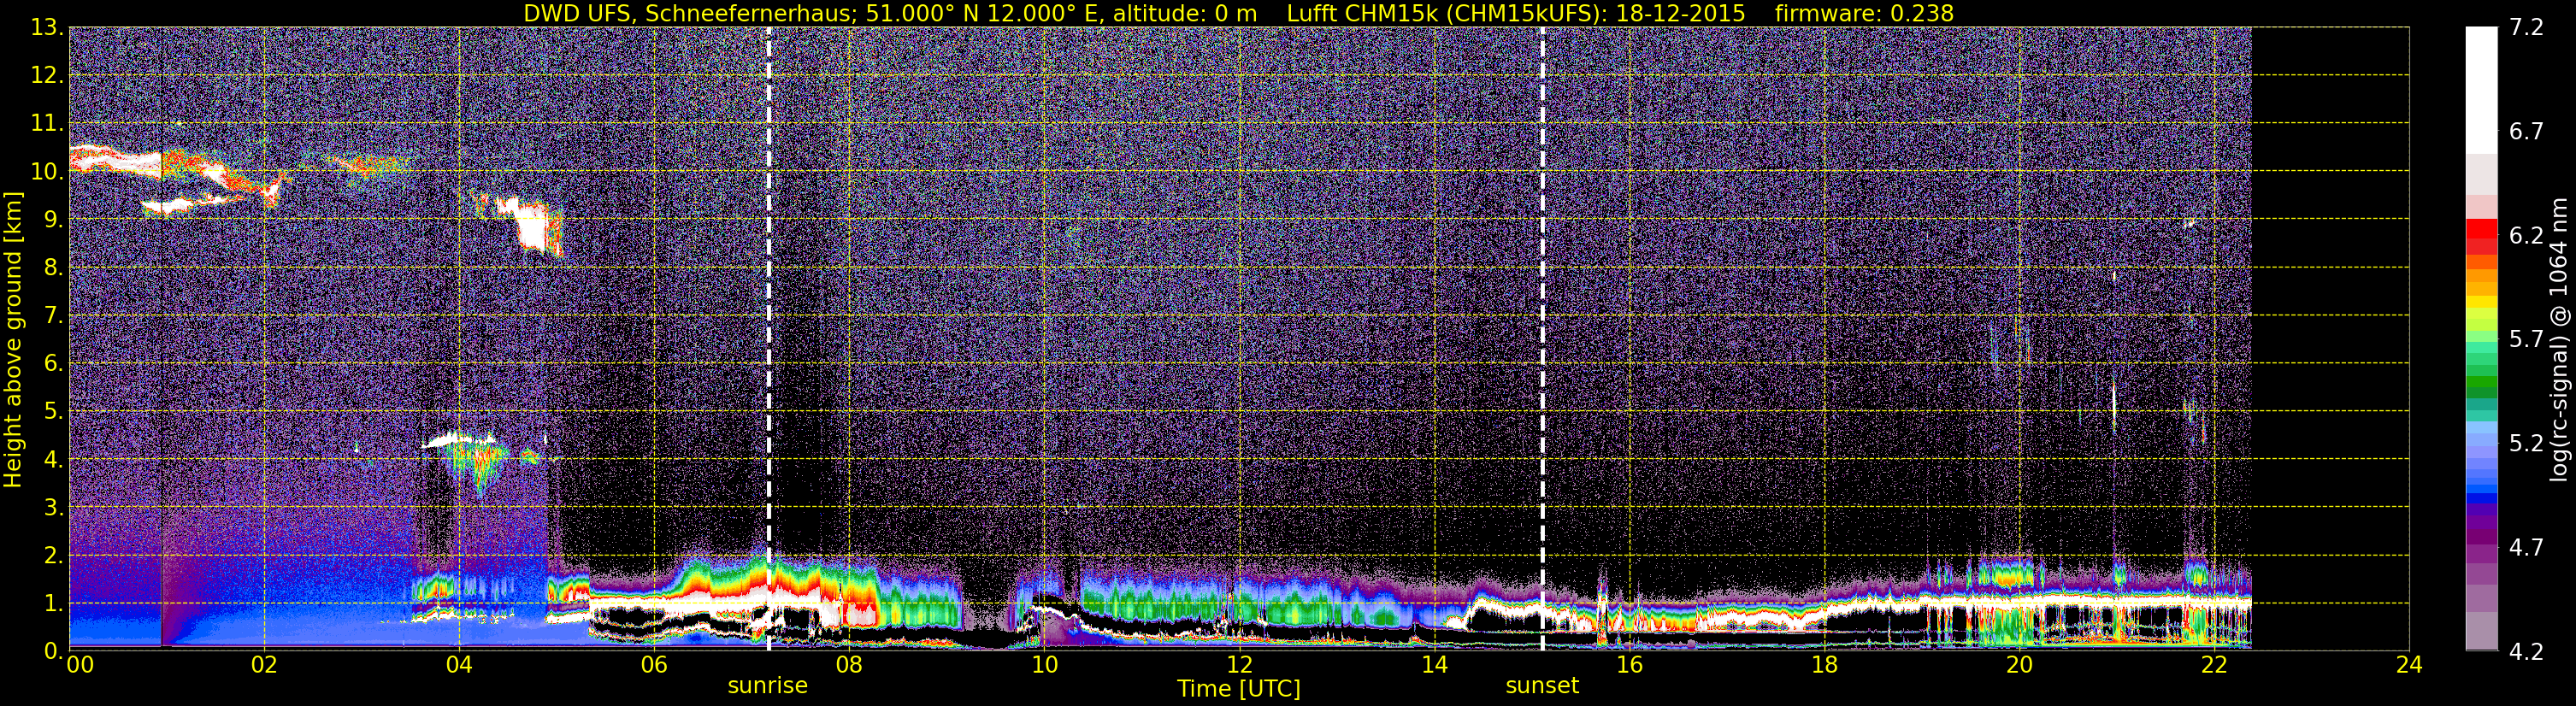Click the white dashed sunrise line
The width and height of the screenshot is (2576, 706).
coord(768,339)
